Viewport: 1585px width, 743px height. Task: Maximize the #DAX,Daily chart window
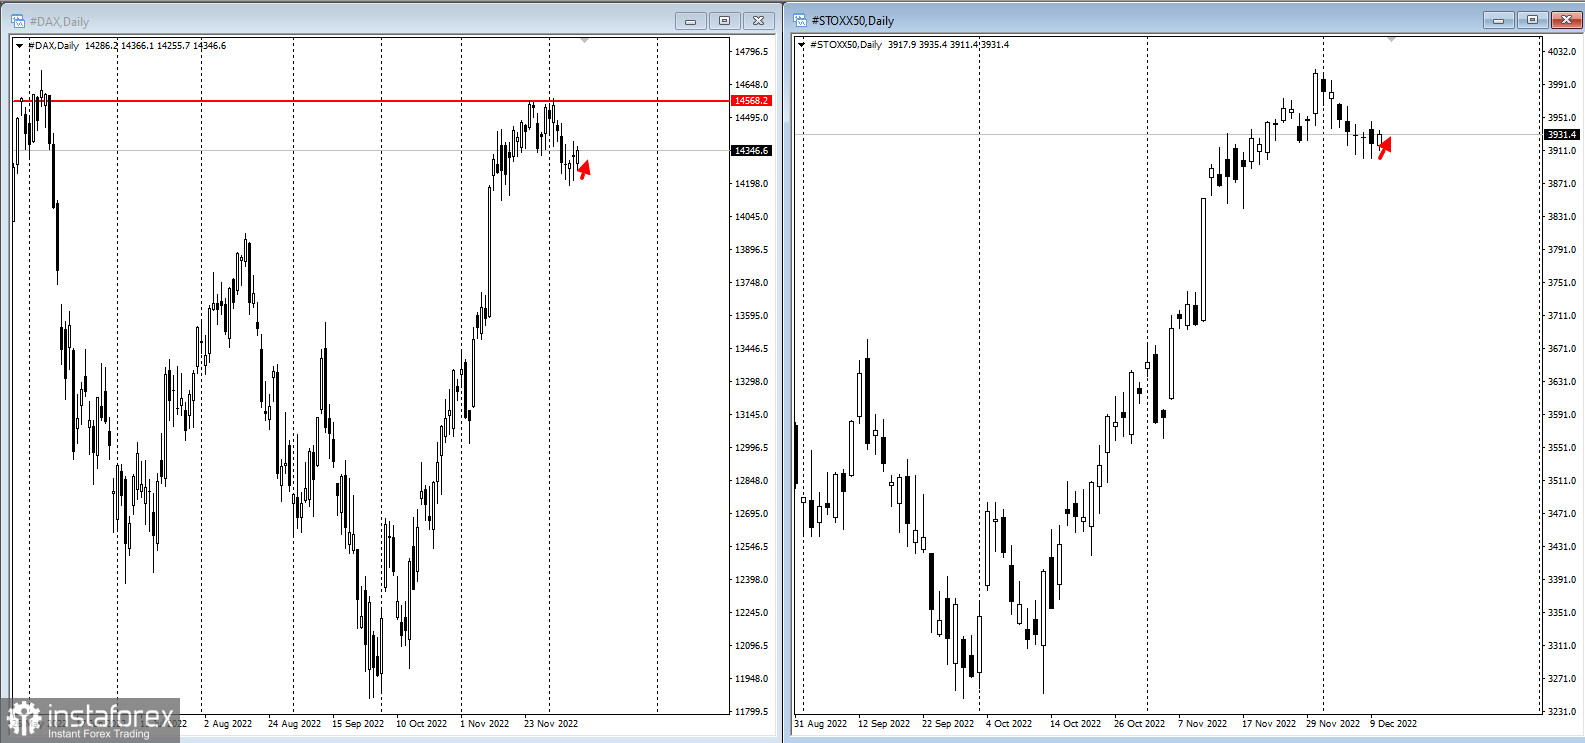point(724,21)
